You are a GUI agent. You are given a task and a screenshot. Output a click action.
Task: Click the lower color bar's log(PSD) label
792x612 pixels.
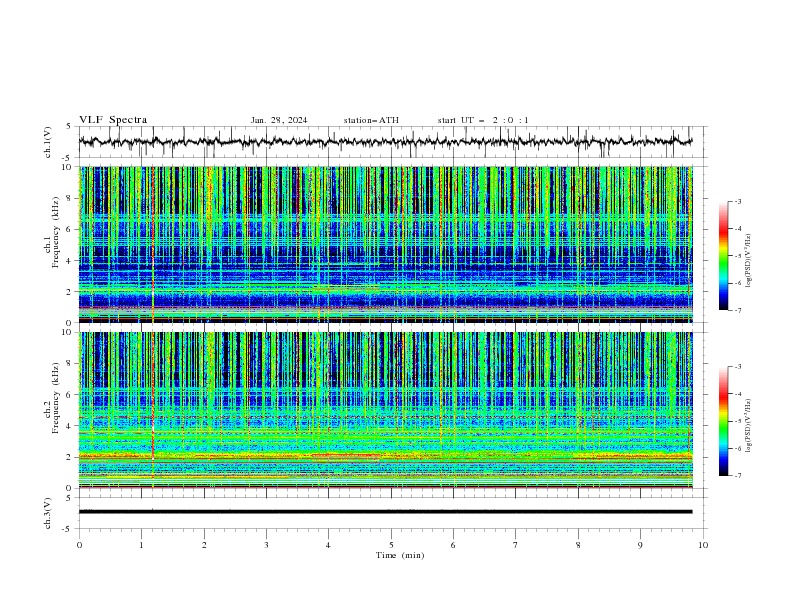point(748,426)
